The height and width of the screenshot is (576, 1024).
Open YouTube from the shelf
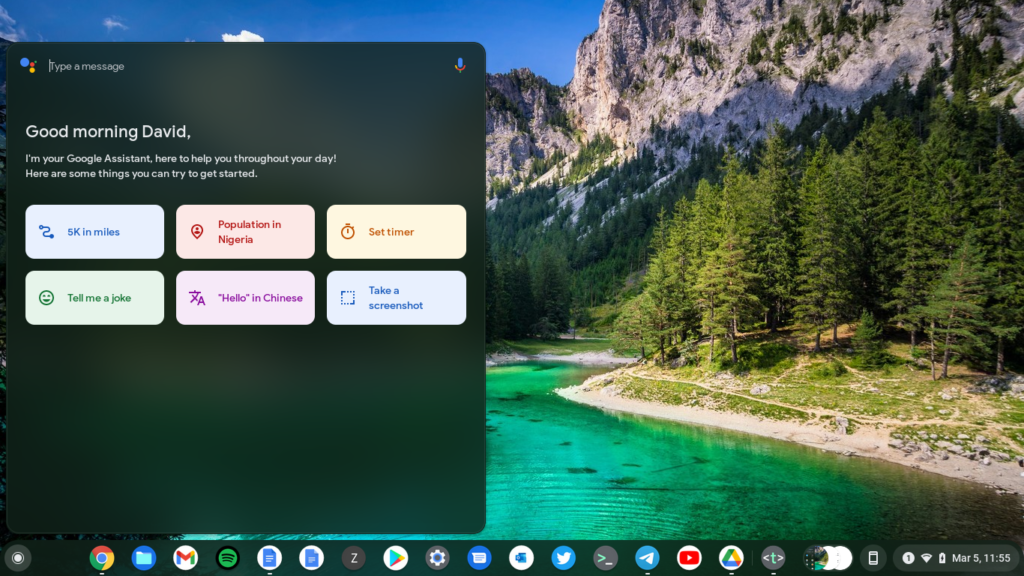click(x=689, y=558)
